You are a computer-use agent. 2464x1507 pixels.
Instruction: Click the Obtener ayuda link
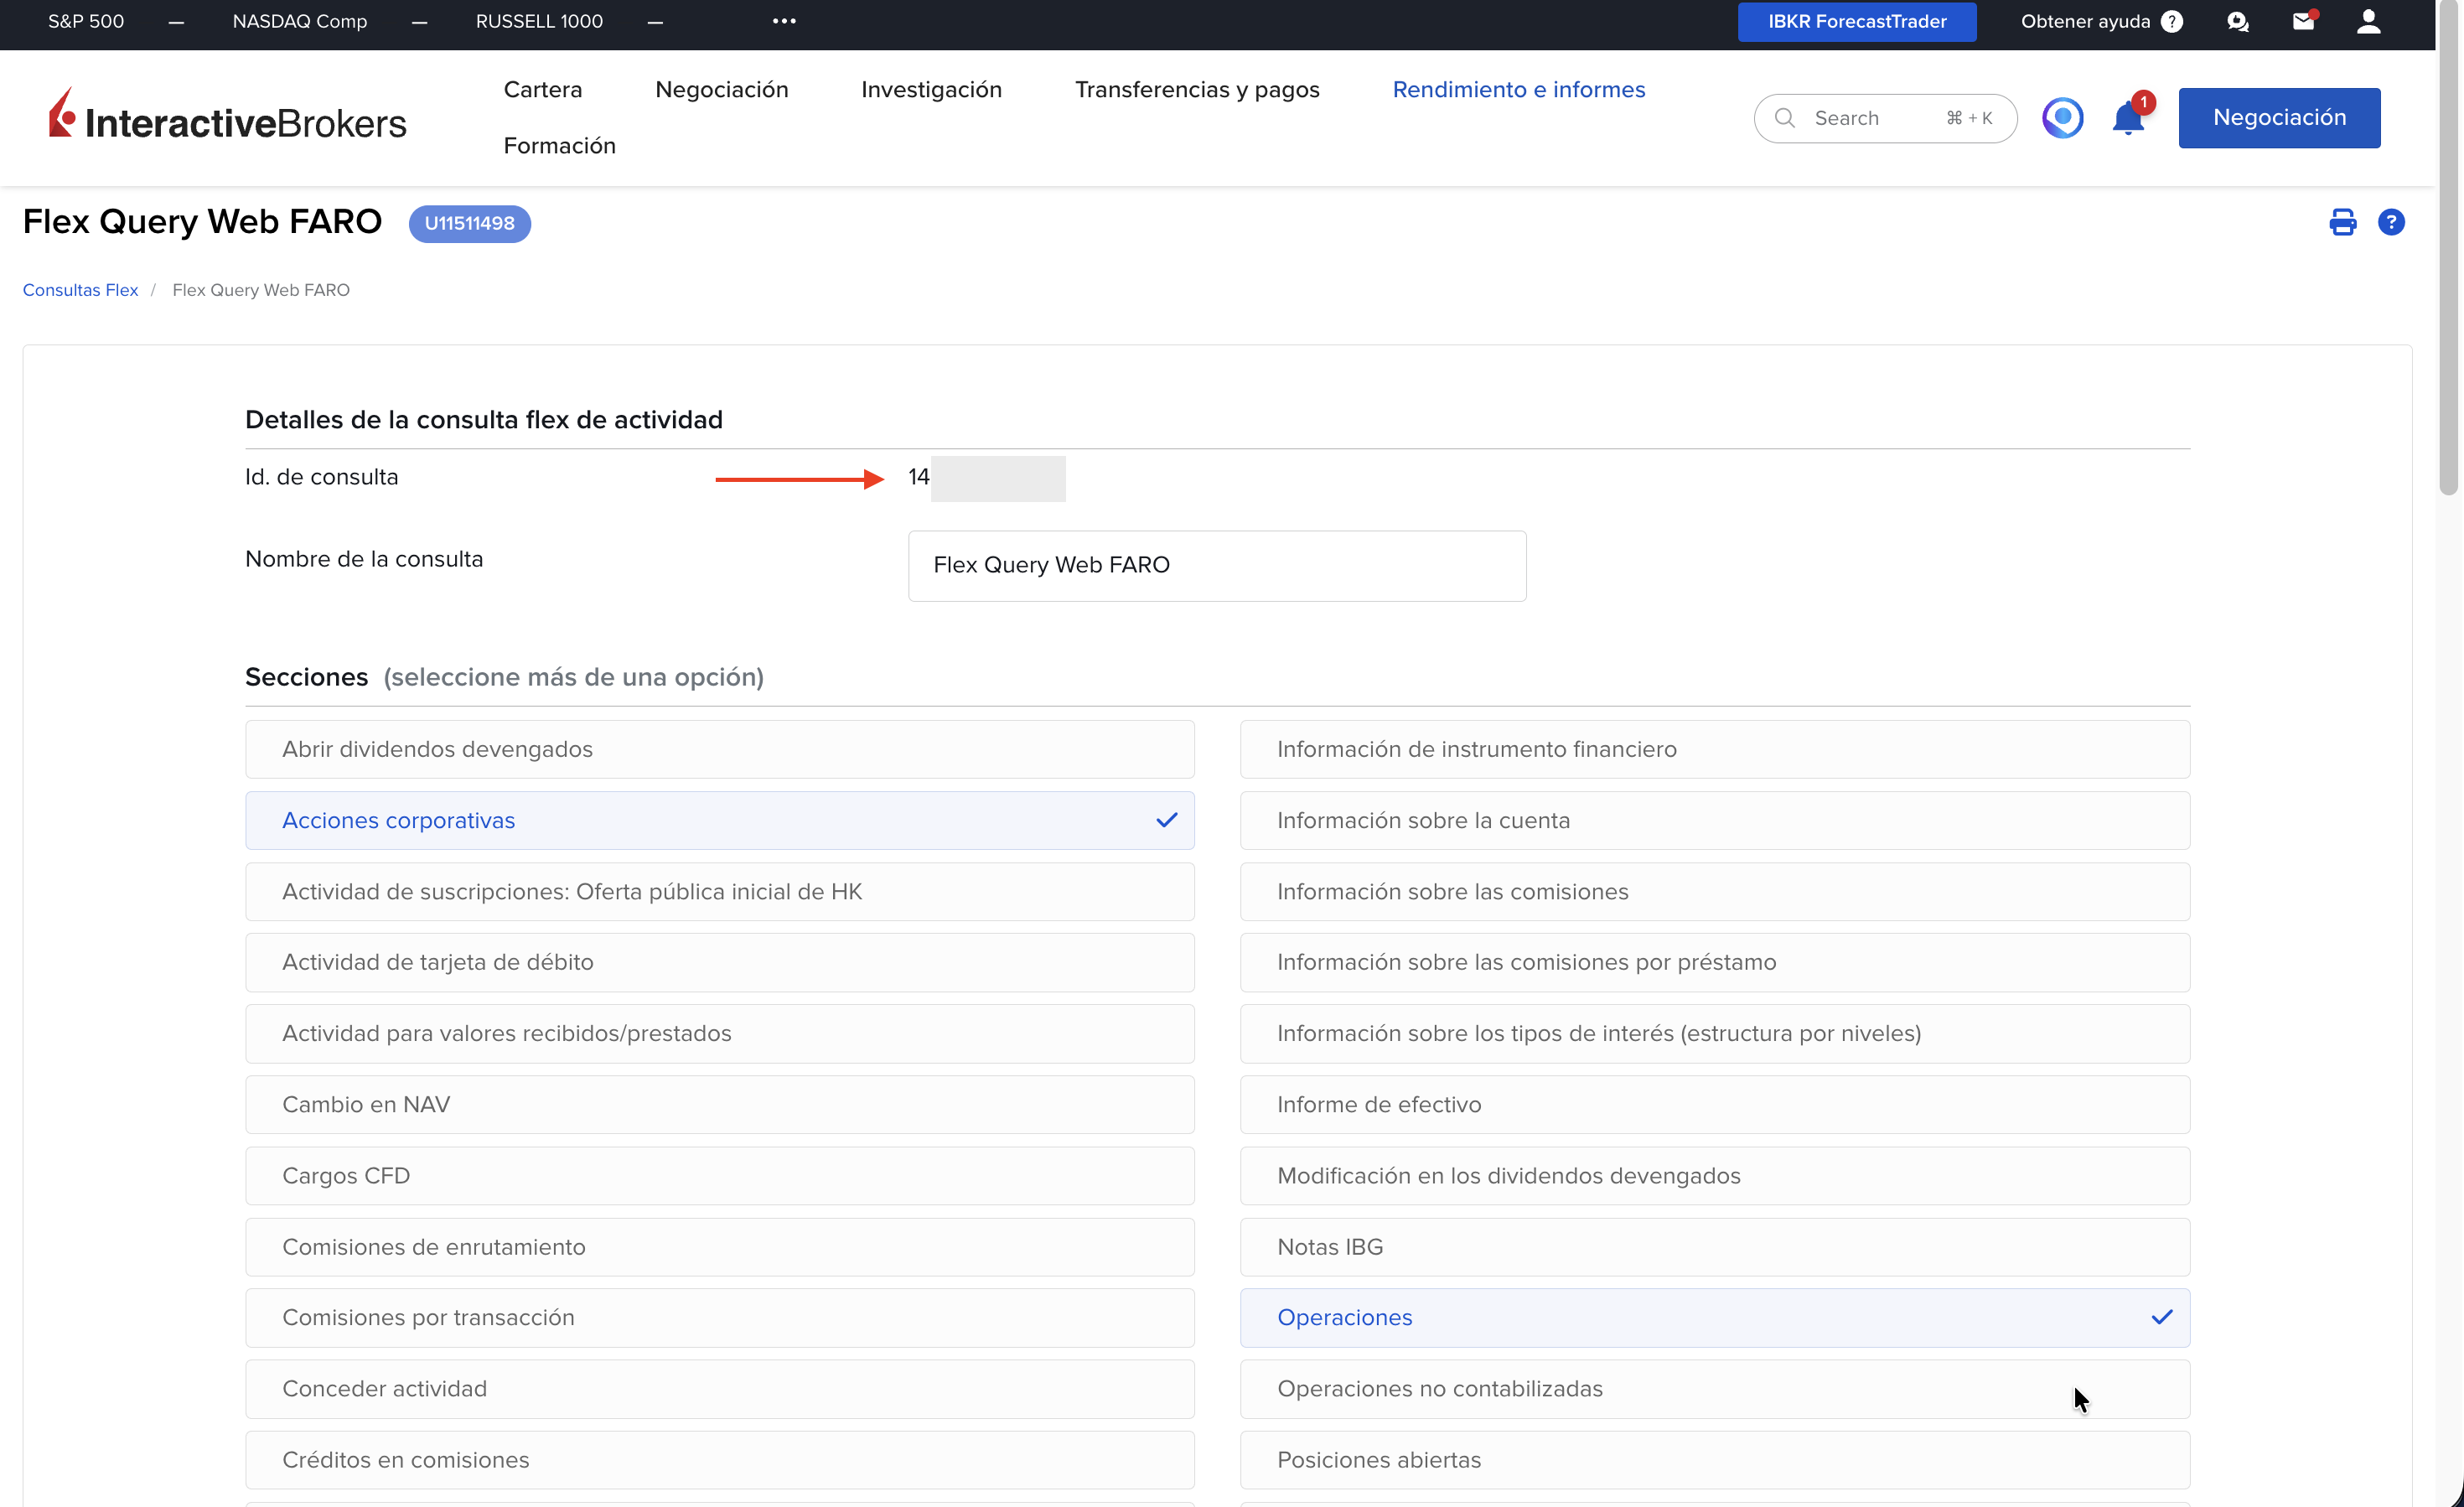2085,21
